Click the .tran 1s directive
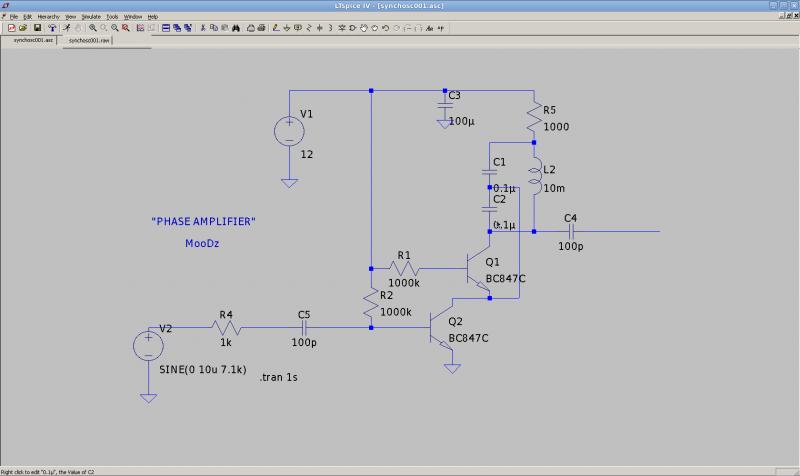Screen dimensions: 800x476 [x=279, y=378]
